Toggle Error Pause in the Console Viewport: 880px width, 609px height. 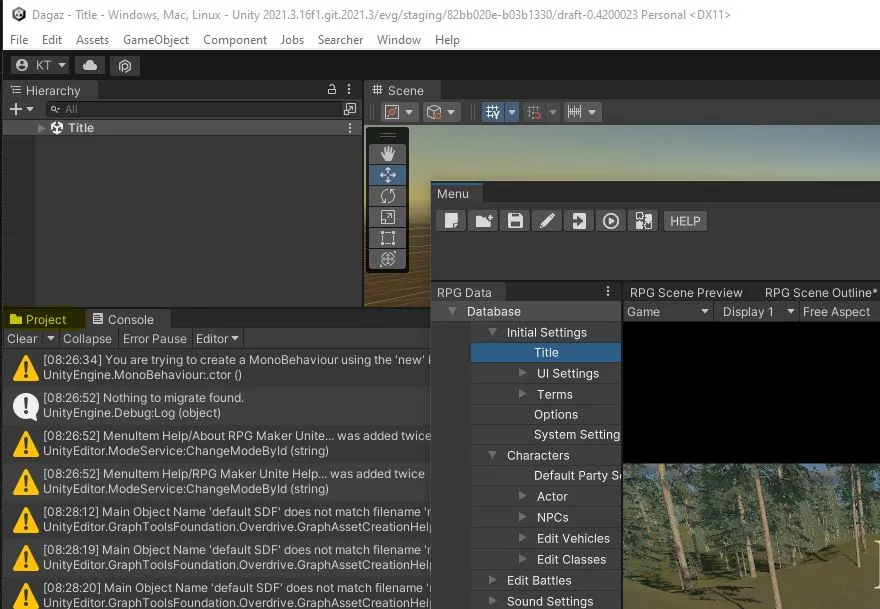coord(154,339)
